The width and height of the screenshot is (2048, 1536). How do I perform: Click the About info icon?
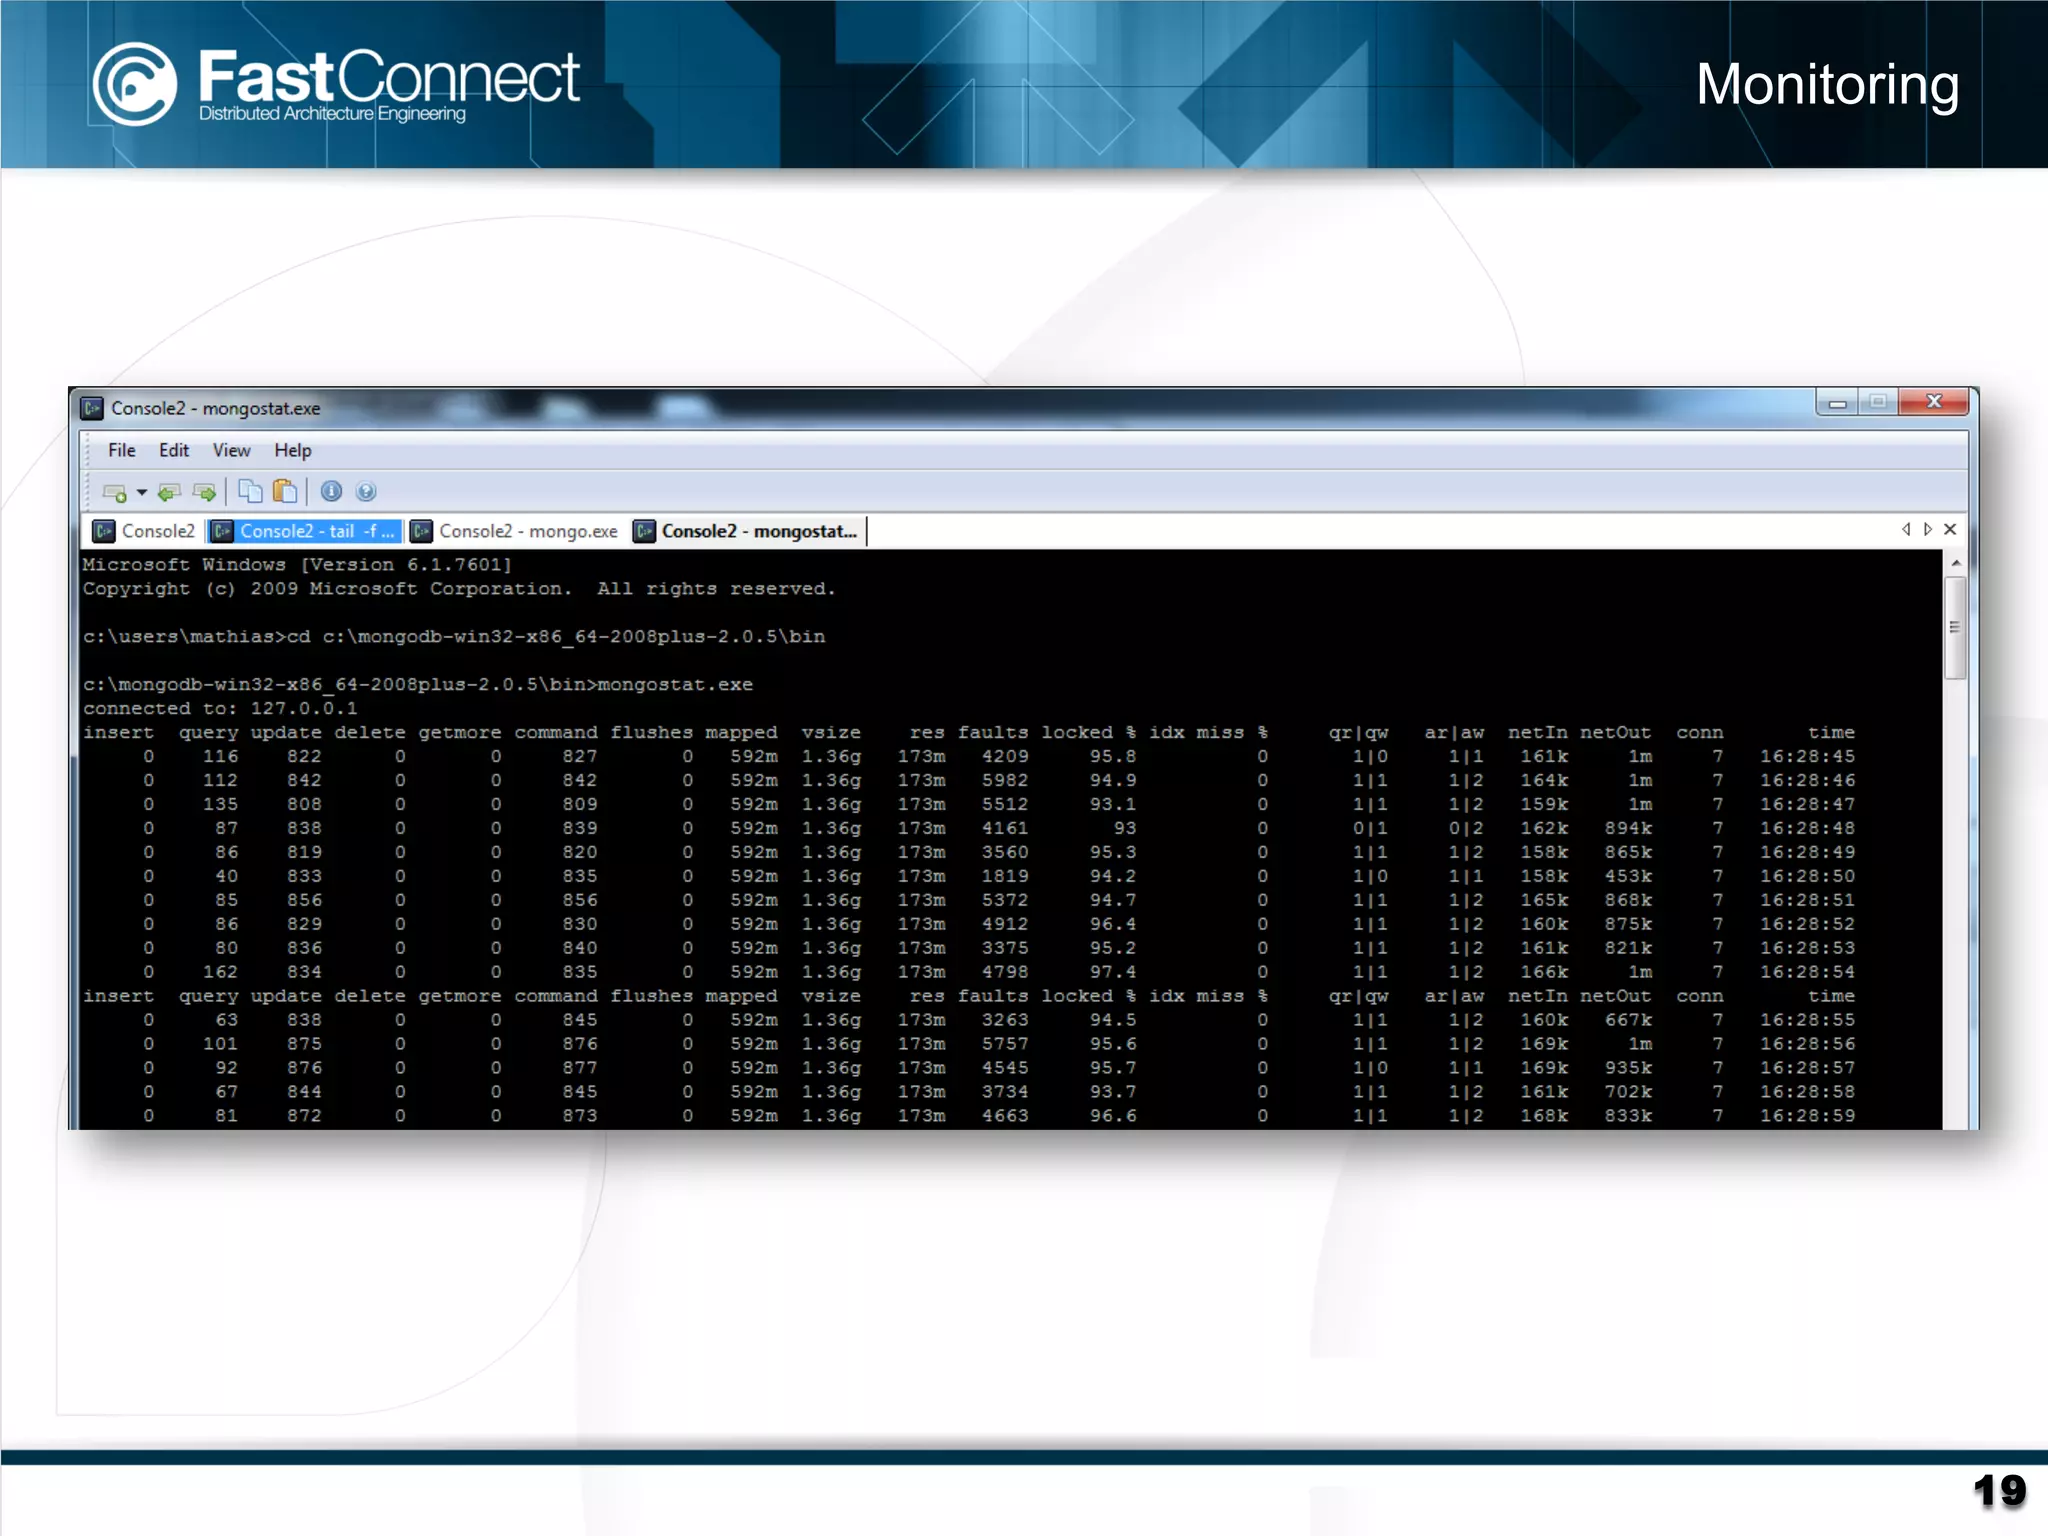tap(331, 491)
